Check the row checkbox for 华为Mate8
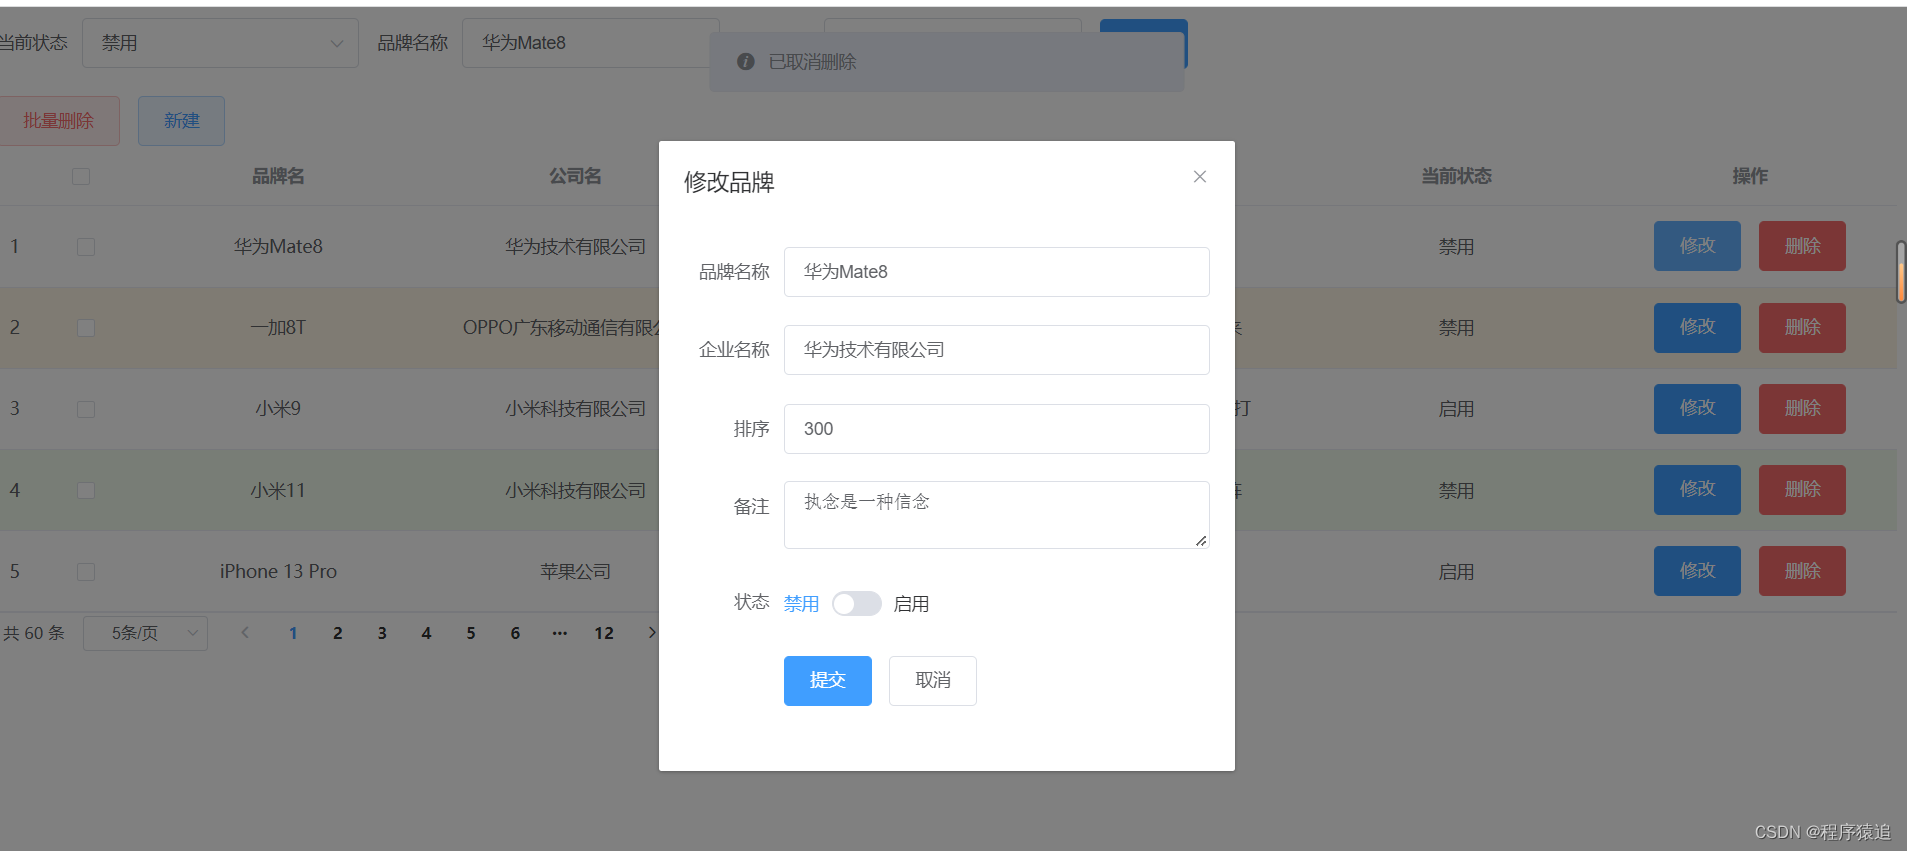The image size is (1907, 851). (x=86, y=247)
